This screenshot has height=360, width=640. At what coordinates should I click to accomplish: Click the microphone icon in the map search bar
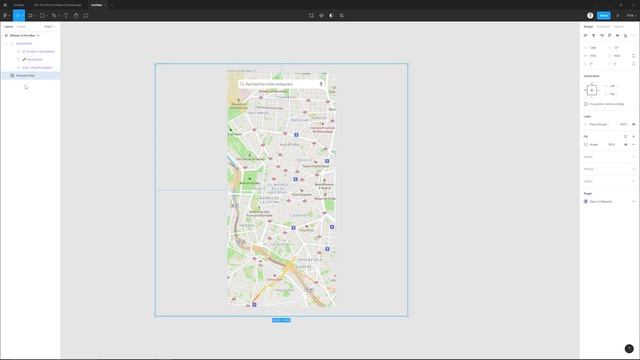321,84
